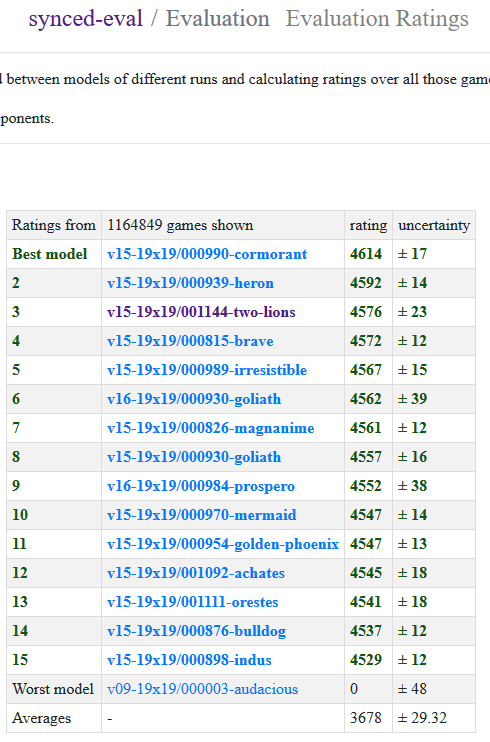This screenshot has width=490, height=742.
Task: Open model v15-19x19/000898-indus
Action: 189,660
